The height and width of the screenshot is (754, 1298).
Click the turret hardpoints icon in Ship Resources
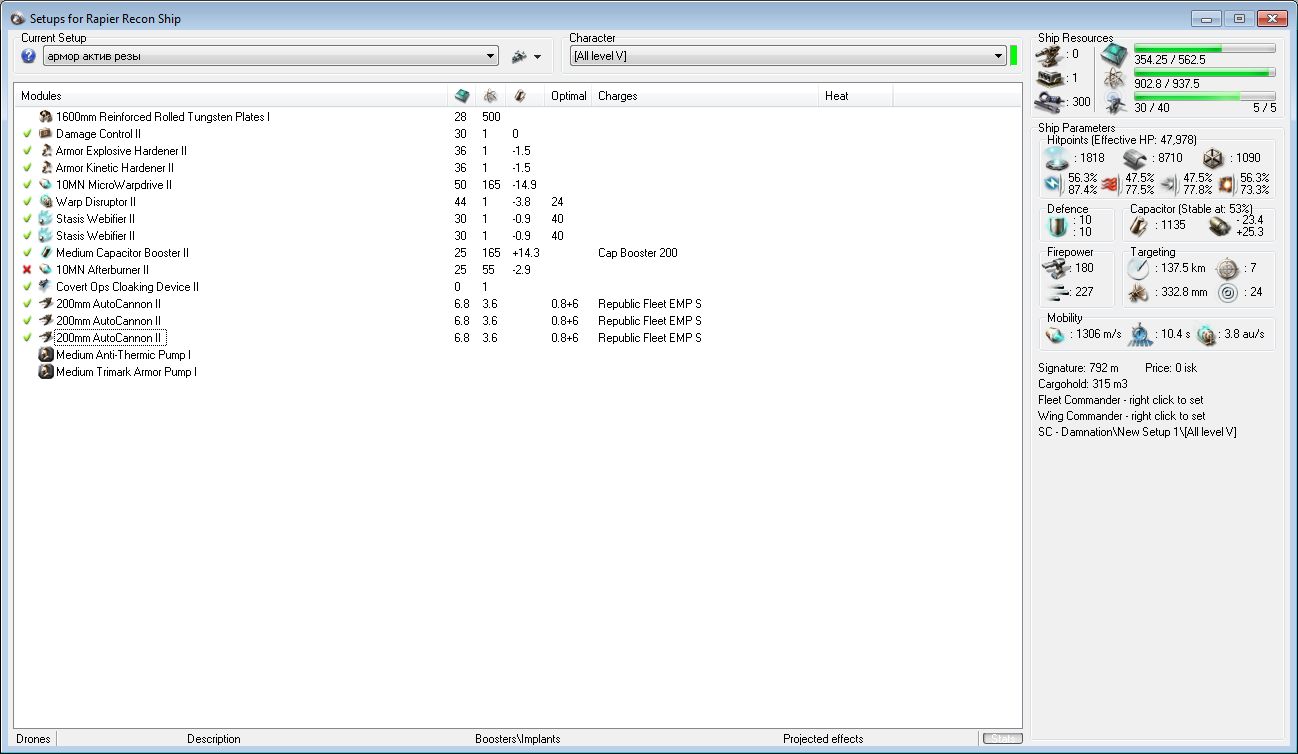[1048, 54]
